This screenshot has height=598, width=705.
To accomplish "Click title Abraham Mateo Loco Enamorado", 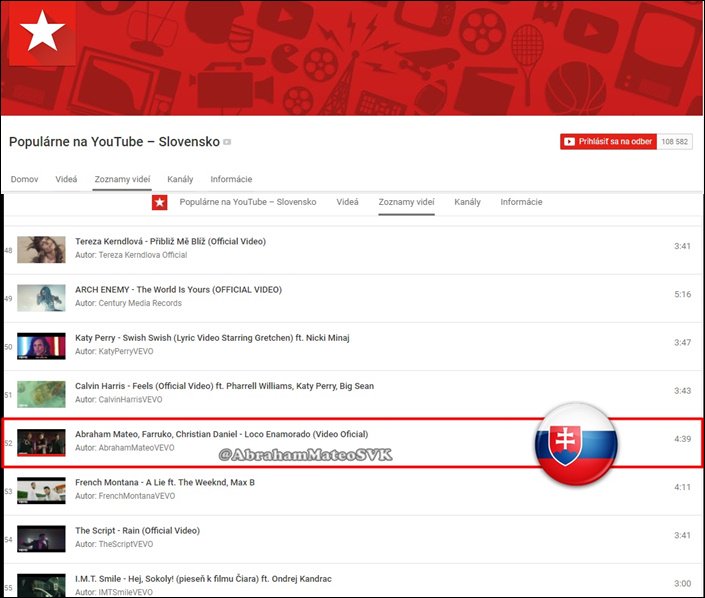I will (x=222, y=434).
